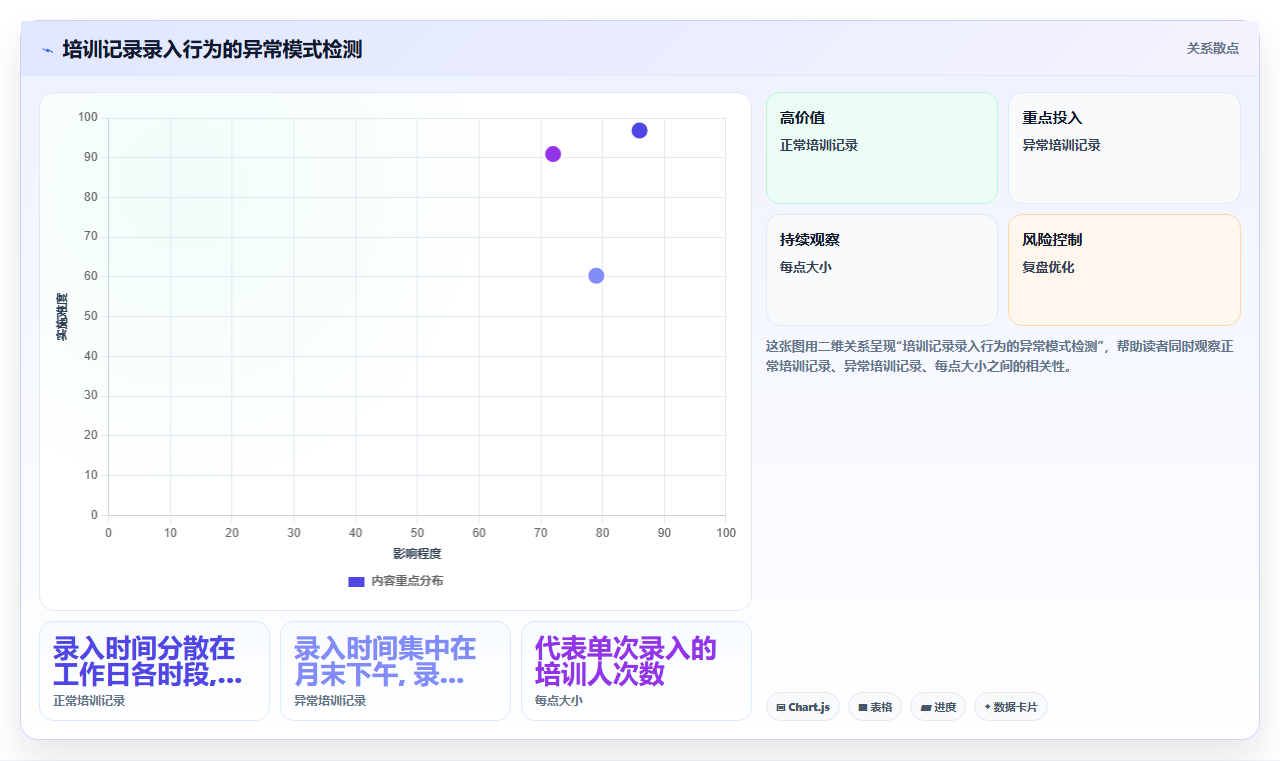Image resolution: width=1280 pixels, height=761 pixels.
Task: Toggle the 内容重点分布 legend item
Action: coord(395,581)
